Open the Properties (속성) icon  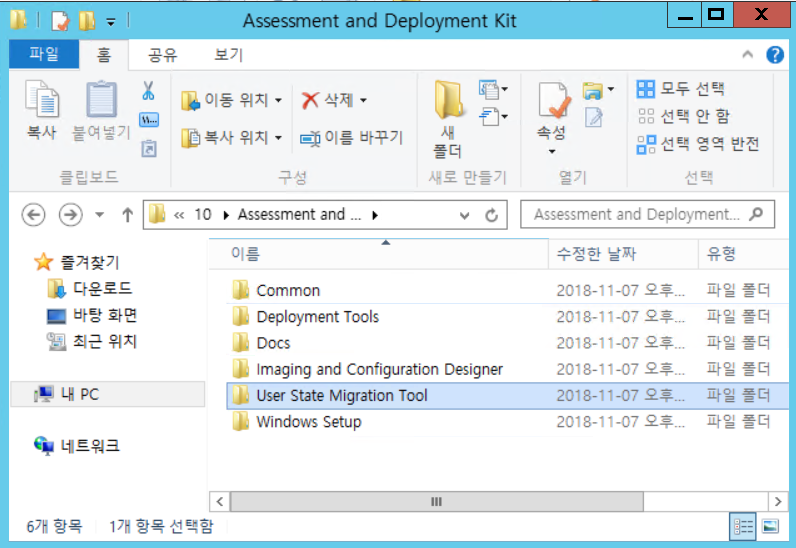(552, 100)
